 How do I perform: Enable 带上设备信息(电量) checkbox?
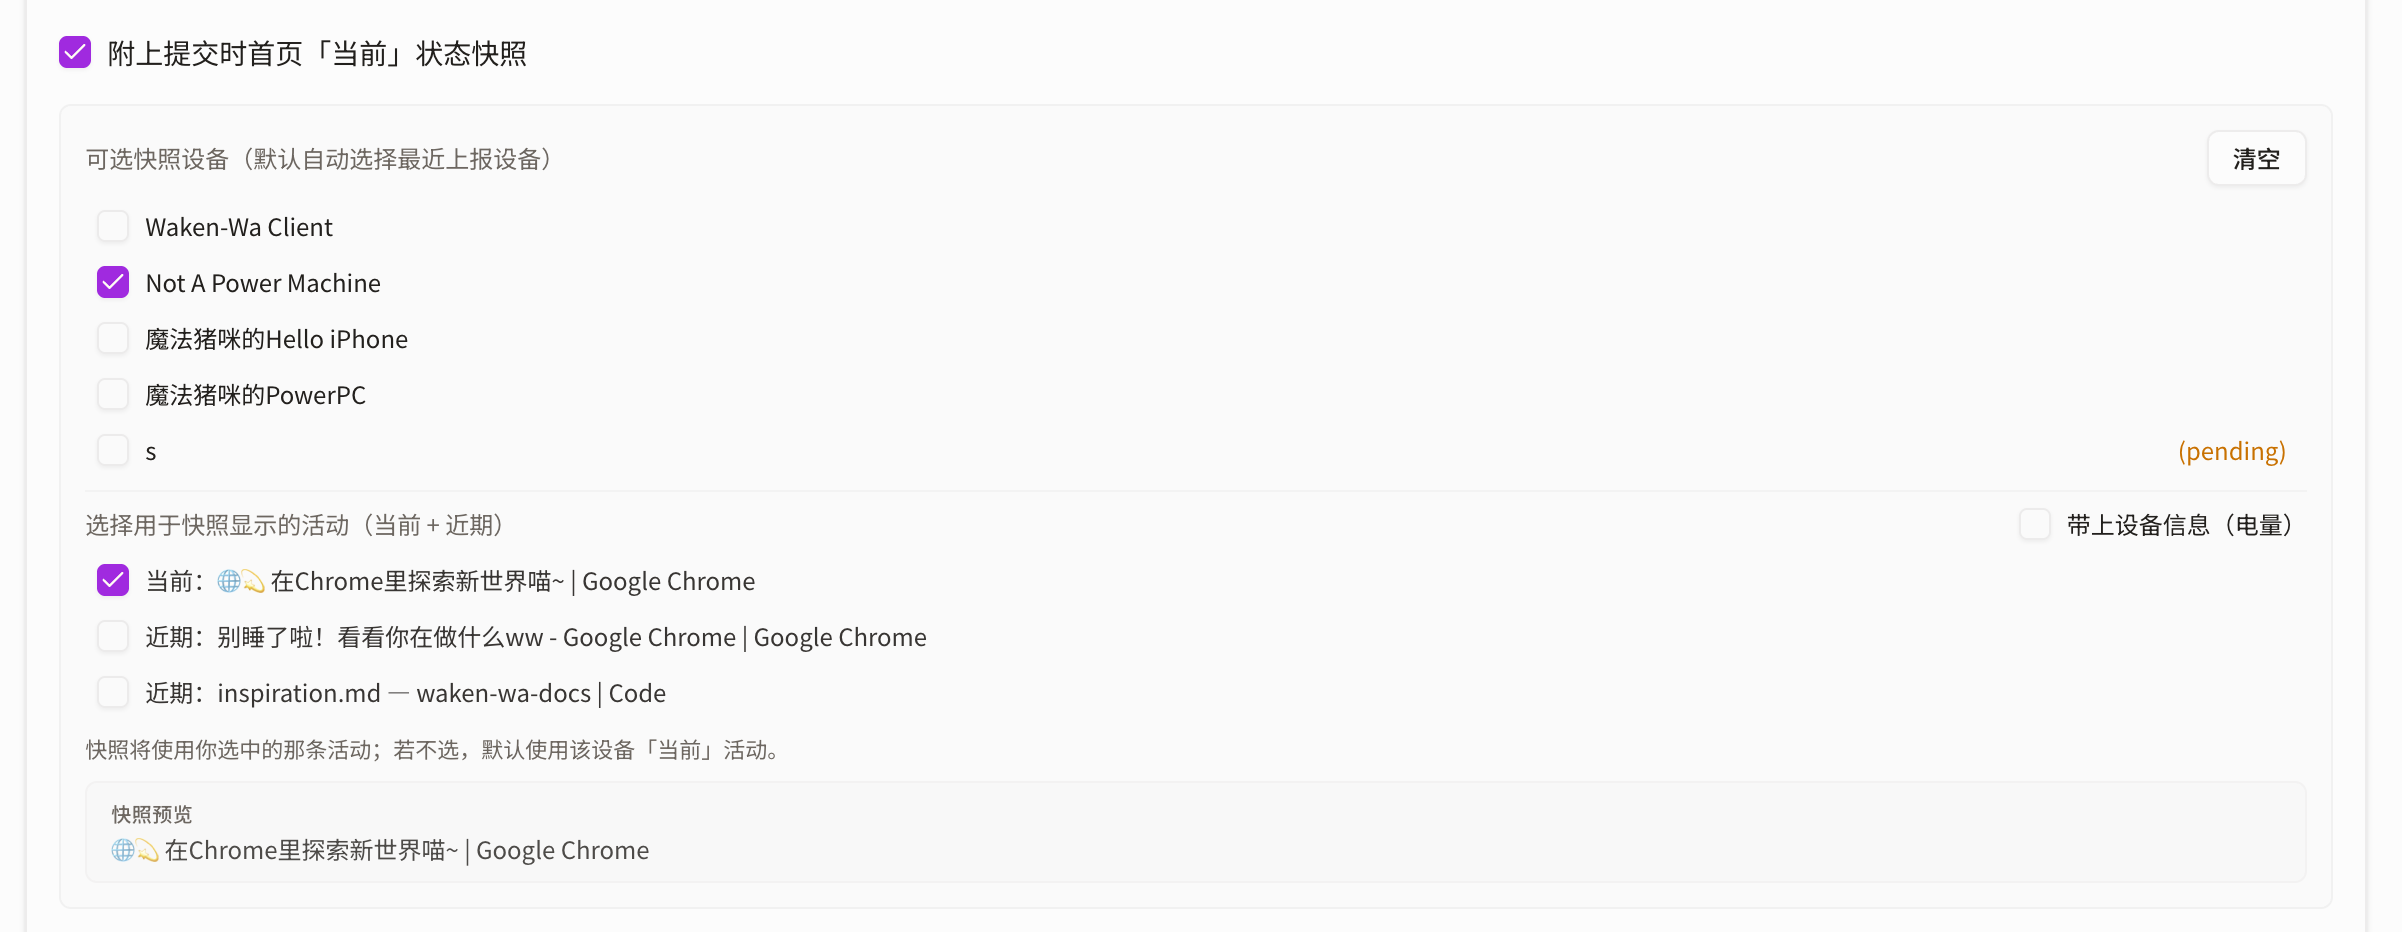point(2035,524)
